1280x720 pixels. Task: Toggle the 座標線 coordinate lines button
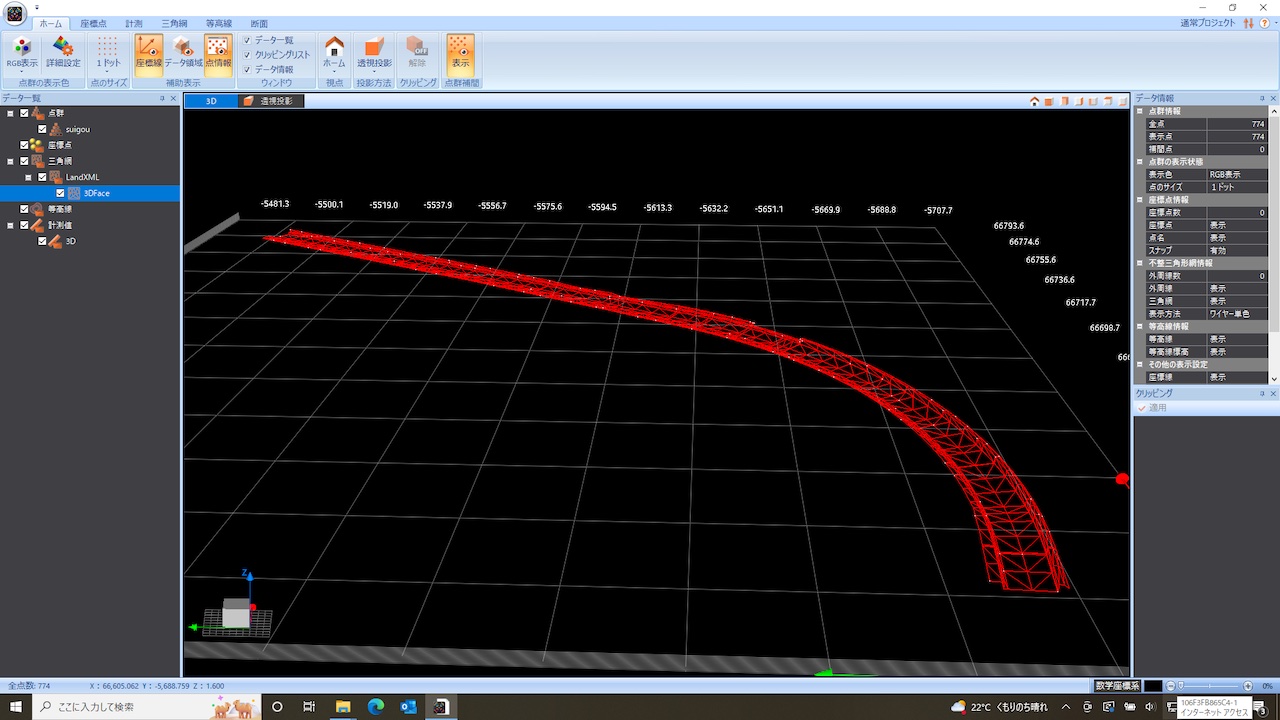[149, 52]
